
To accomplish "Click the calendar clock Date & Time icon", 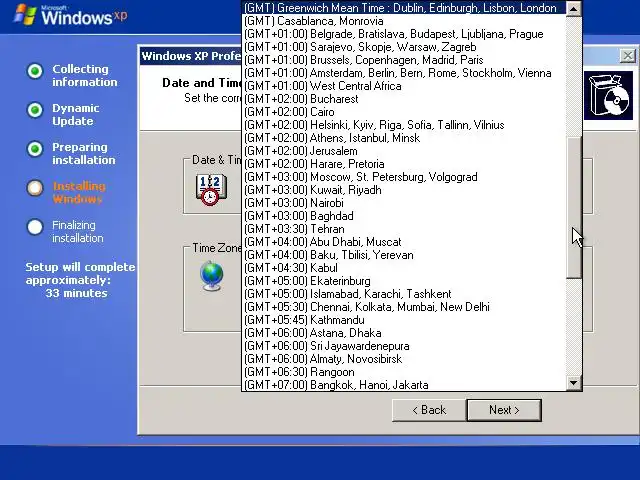I will point(211,189).
